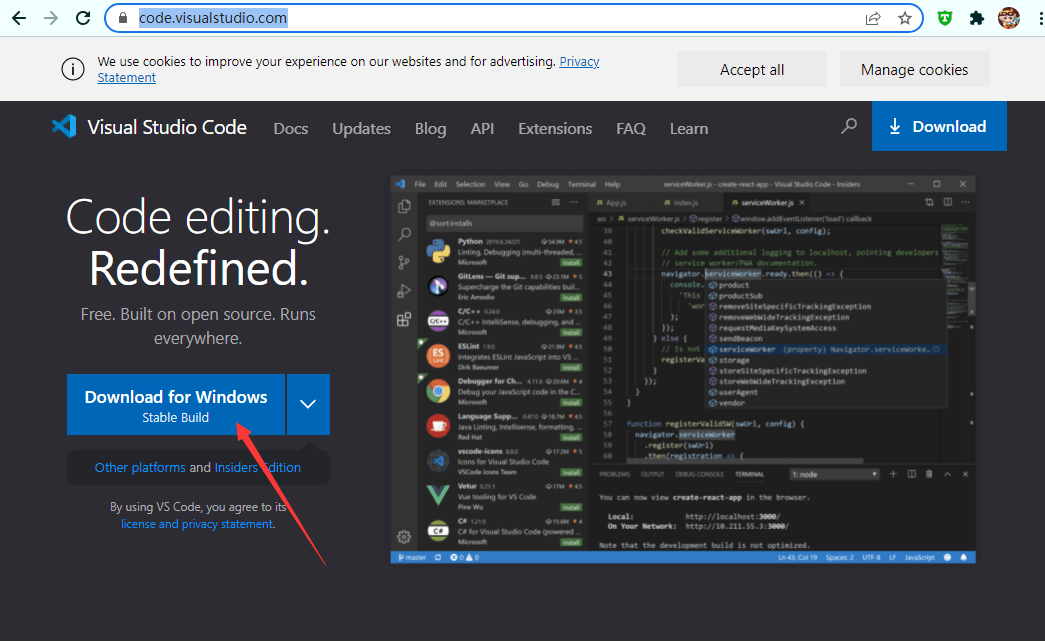Click the VS Code editor screenshot image
The height and width of the screenshot is (642, 1045).
pos(683,369)
